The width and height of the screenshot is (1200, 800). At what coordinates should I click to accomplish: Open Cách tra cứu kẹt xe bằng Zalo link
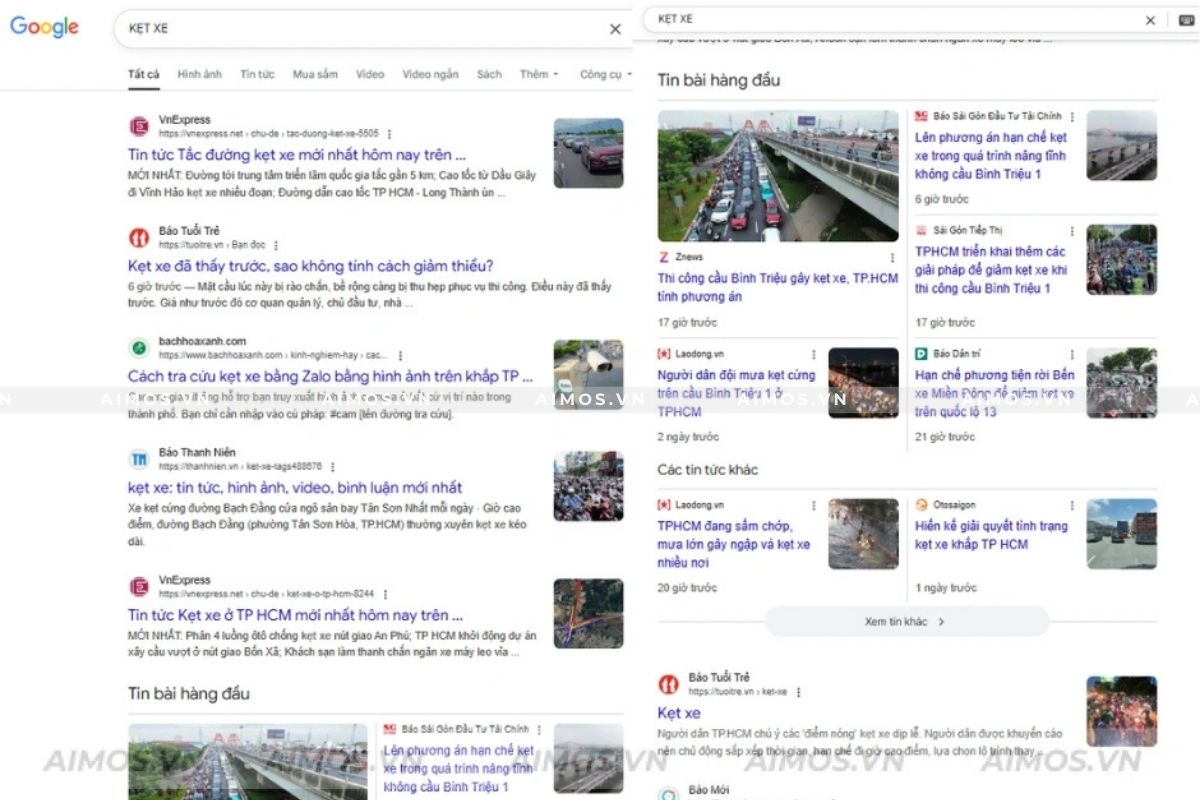(x=330, y=377)
